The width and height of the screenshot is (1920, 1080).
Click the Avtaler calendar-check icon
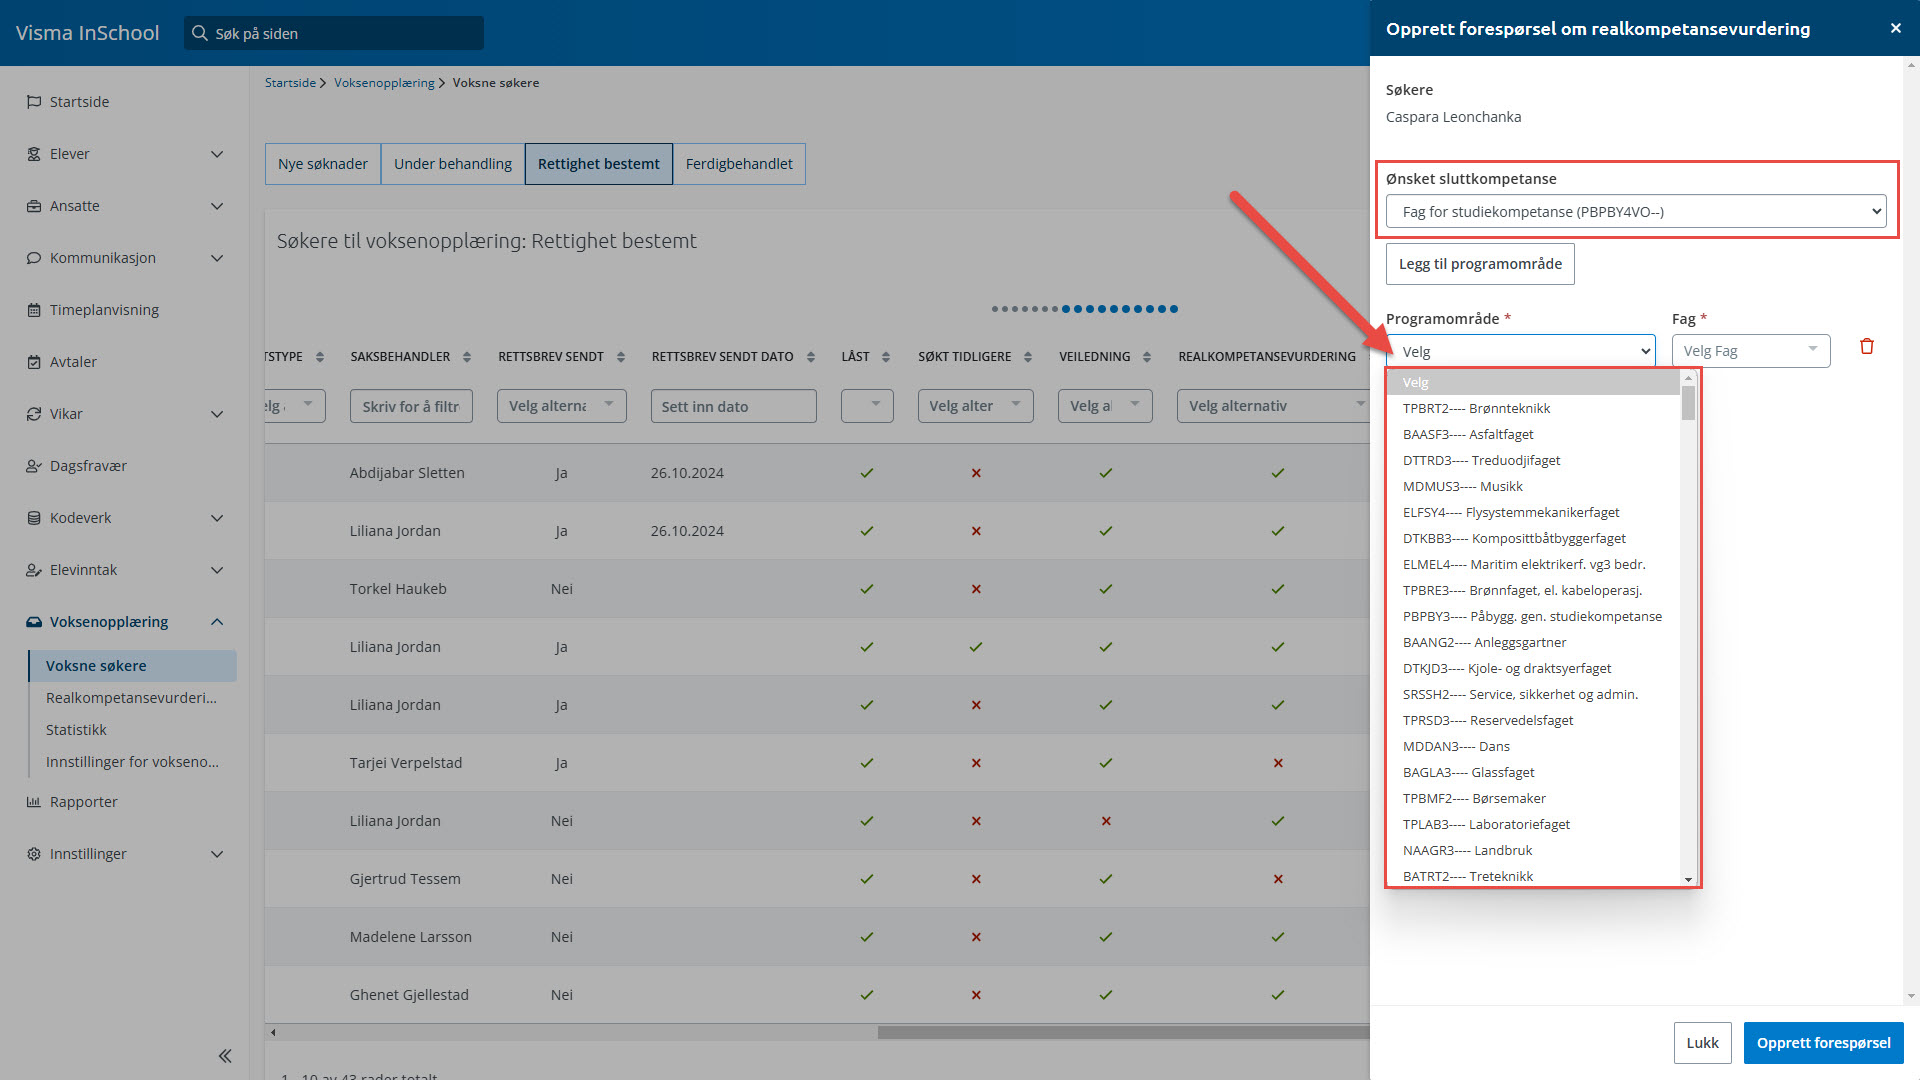tap(34, 362)
